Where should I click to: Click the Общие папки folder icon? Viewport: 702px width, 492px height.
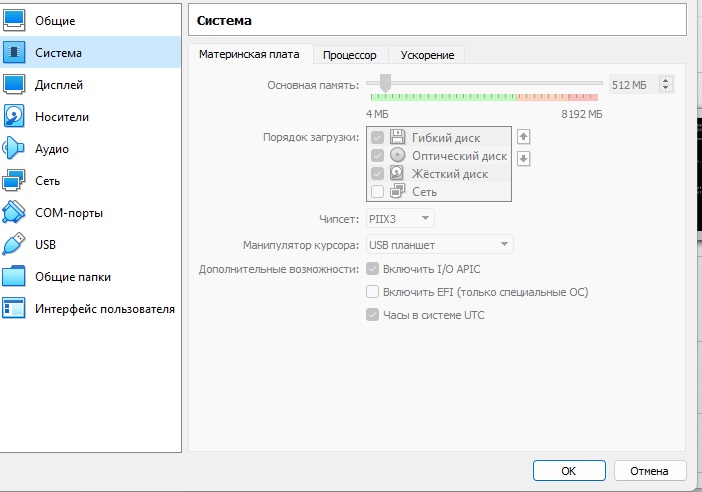[x=14, y=277]
